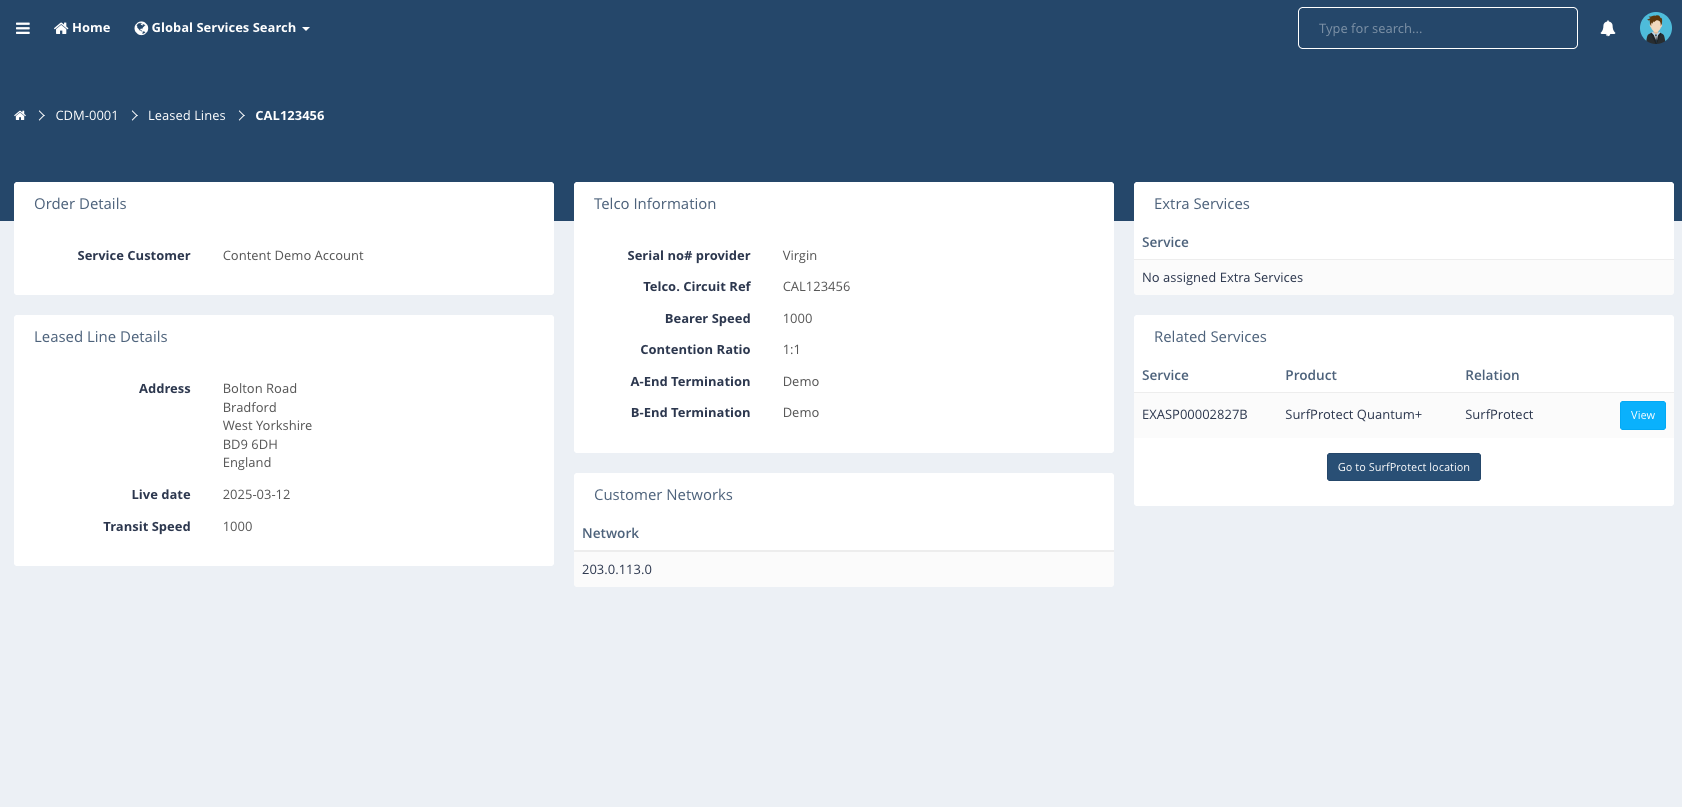Click Go to SurfProtect location button
The height and width of the screenshot is (807, 1682).
coord(1403,467)
